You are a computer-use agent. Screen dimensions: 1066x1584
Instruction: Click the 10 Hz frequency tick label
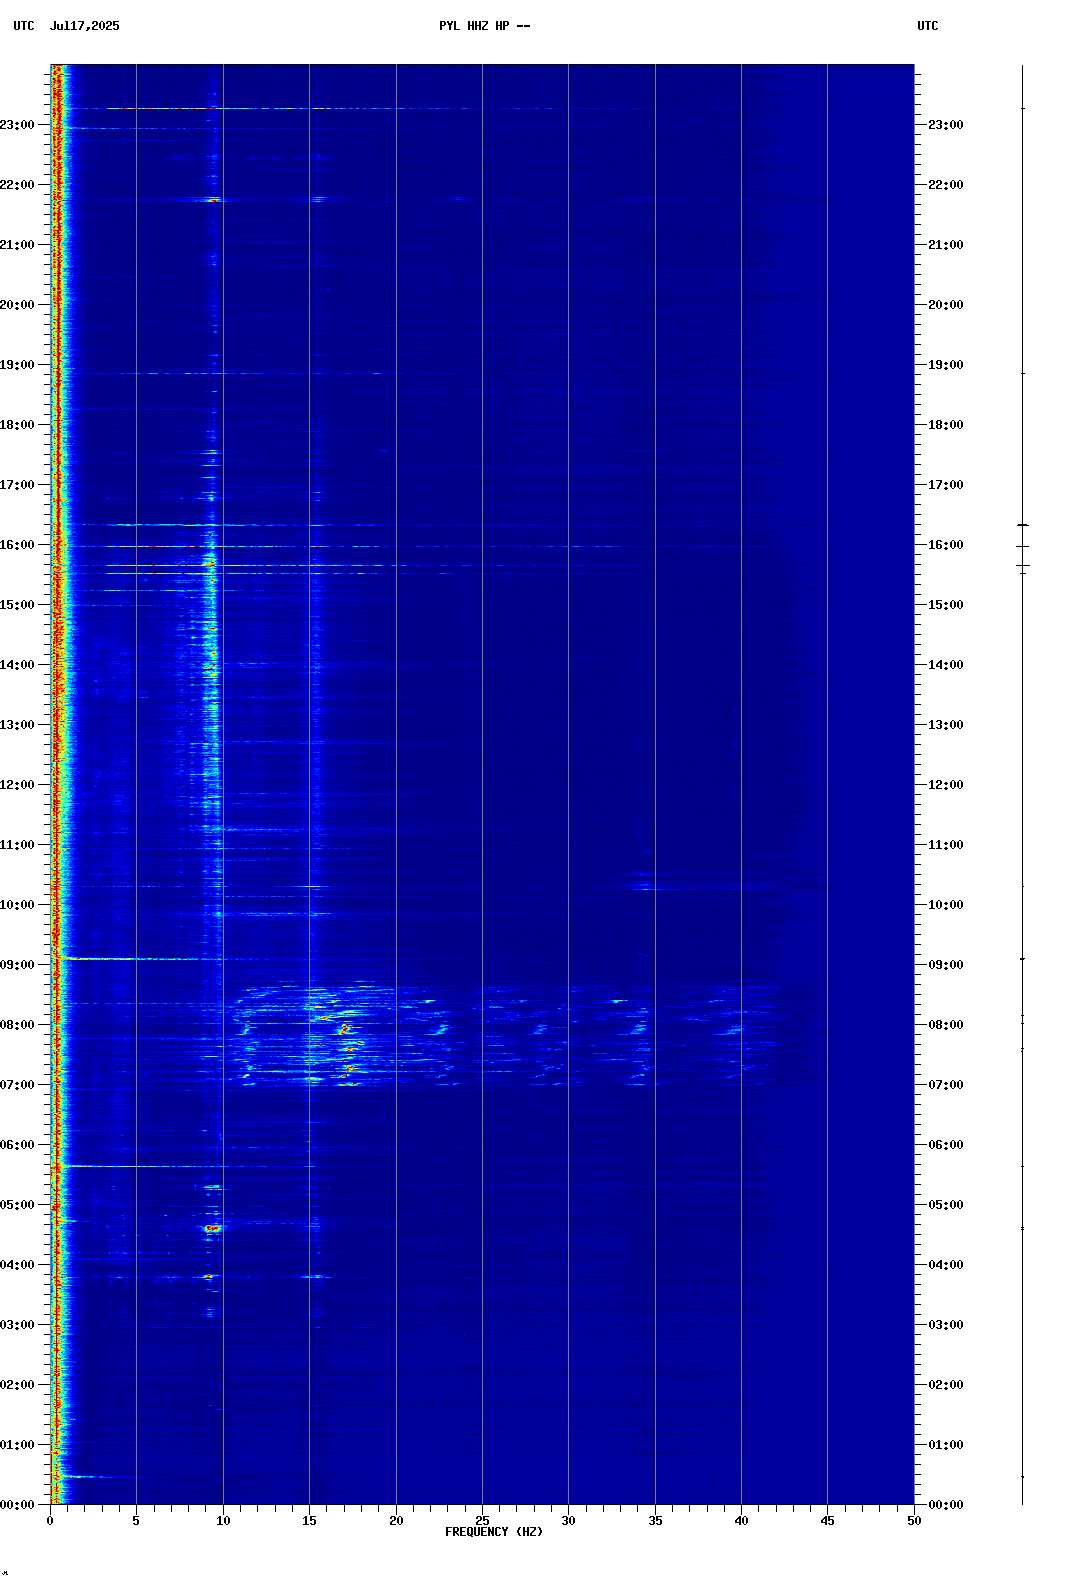[223, 1521]
